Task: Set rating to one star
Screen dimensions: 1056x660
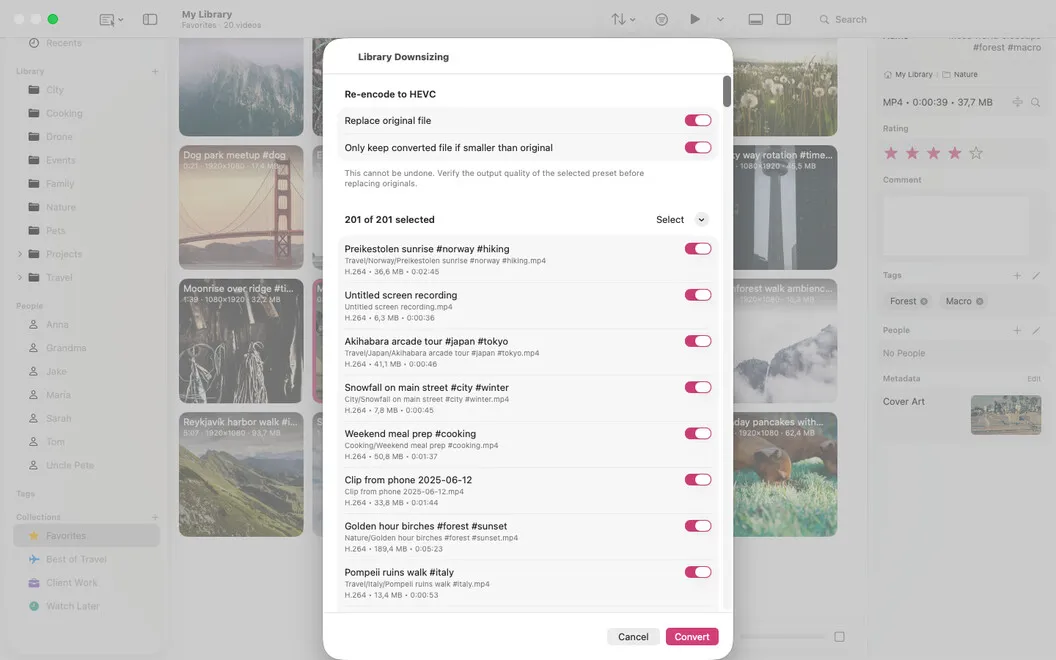Action: 891,154
